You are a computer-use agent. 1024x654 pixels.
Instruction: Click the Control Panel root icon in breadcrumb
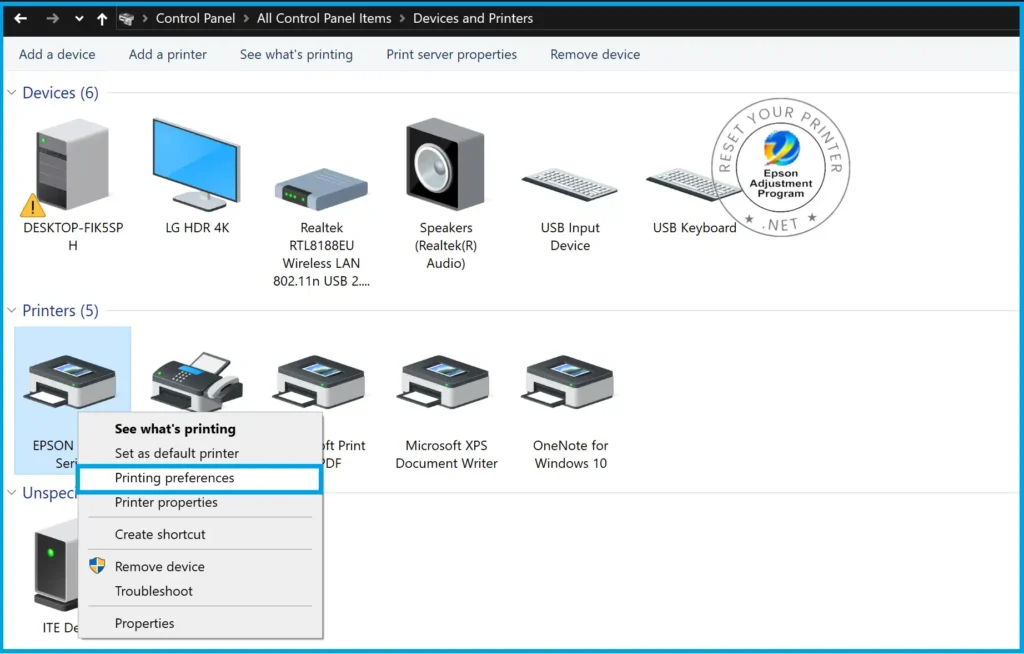point(126,19)
